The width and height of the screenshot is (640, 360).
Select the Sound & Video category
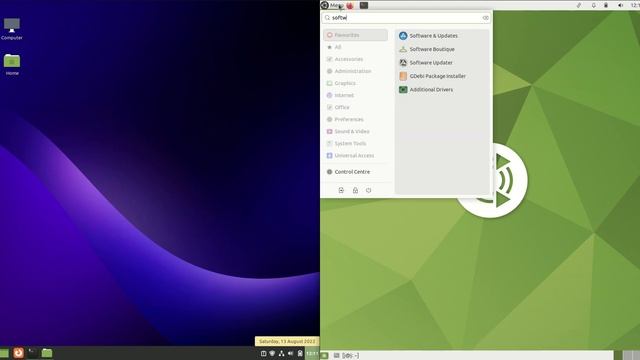(x=356, y=131)
